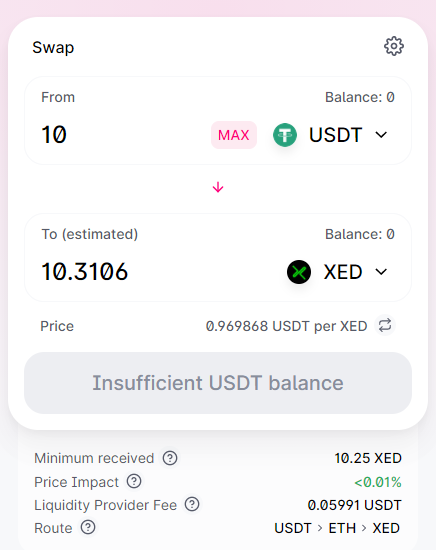Focus the To estimated amount field 10.3106

click(x=158, y=271)
